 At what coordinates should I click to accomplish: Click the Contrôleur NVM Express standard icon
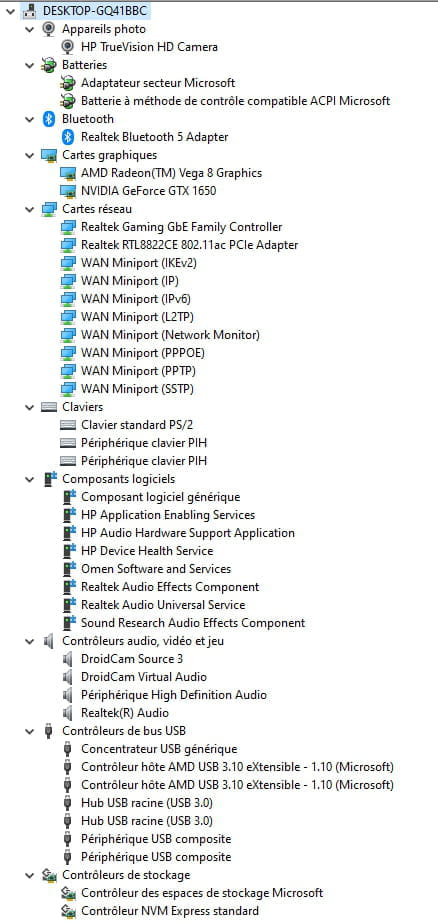(68, 911)
